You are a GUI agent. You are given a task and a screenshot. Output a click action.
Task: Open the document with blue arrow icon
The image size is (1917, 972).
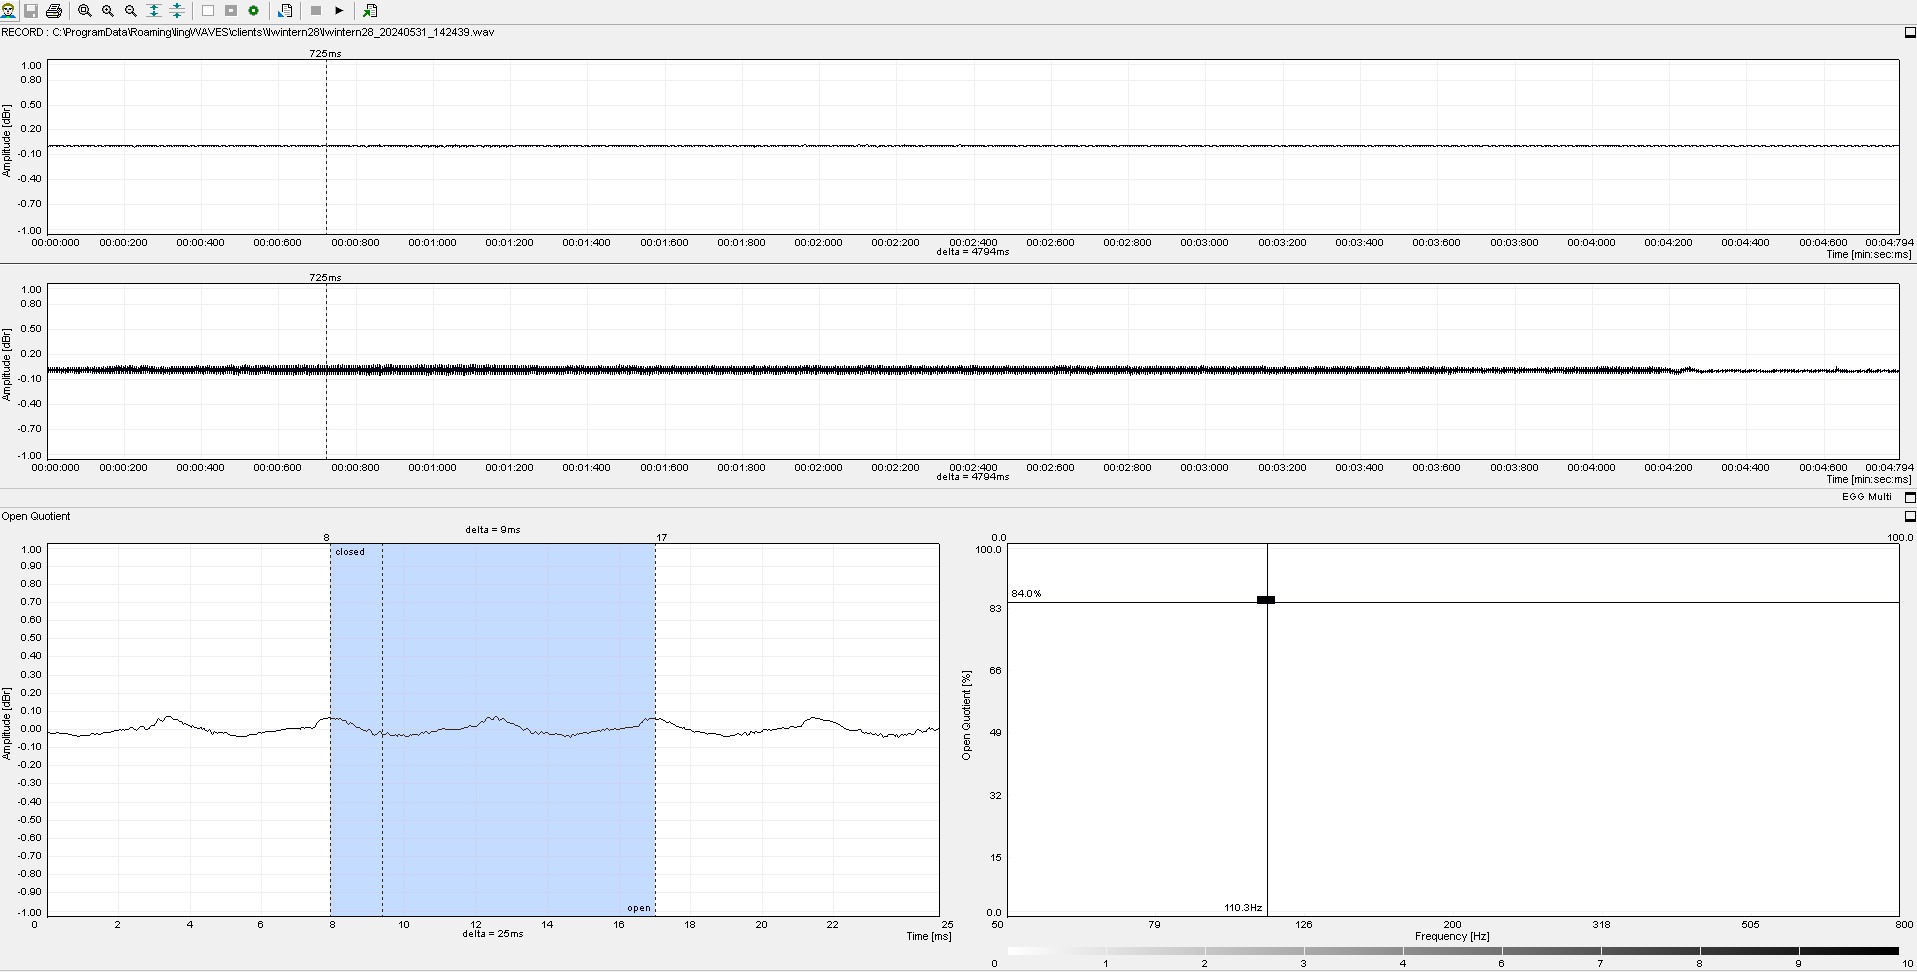(x=285, y=11)
